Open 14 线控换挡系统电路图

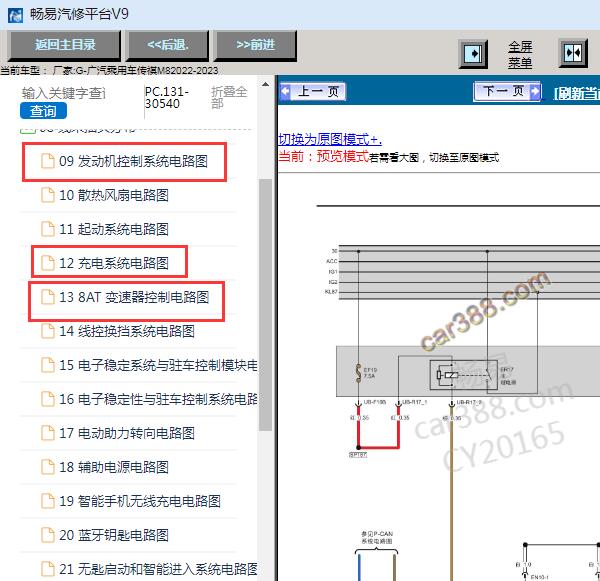click(x=127, y=331)
